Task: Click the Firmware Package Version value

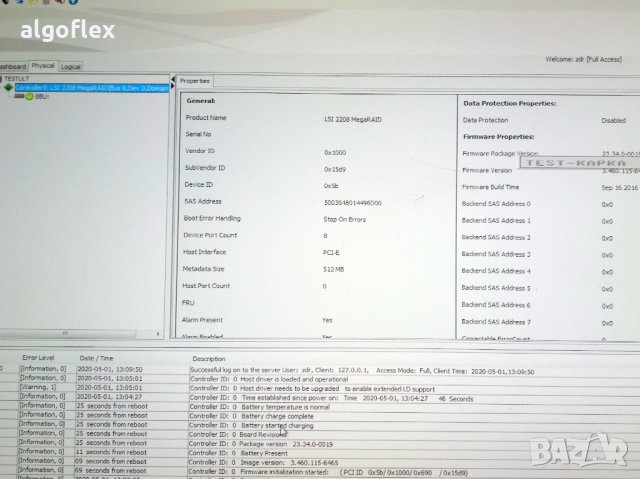Action: tap(620, 153)
